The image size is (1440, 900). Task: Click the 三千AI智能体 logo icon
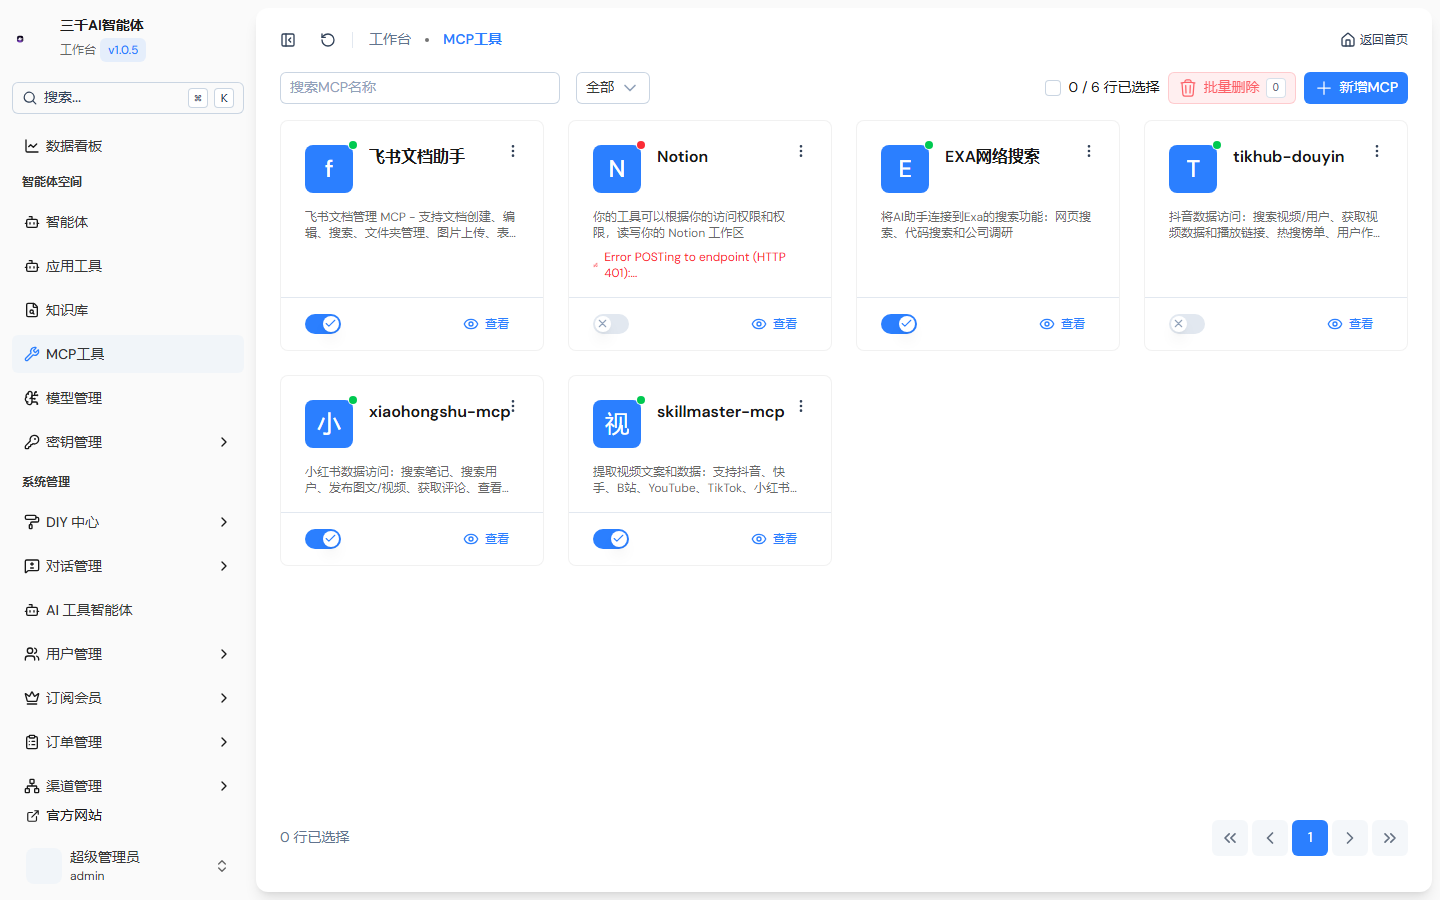(20, 38)
